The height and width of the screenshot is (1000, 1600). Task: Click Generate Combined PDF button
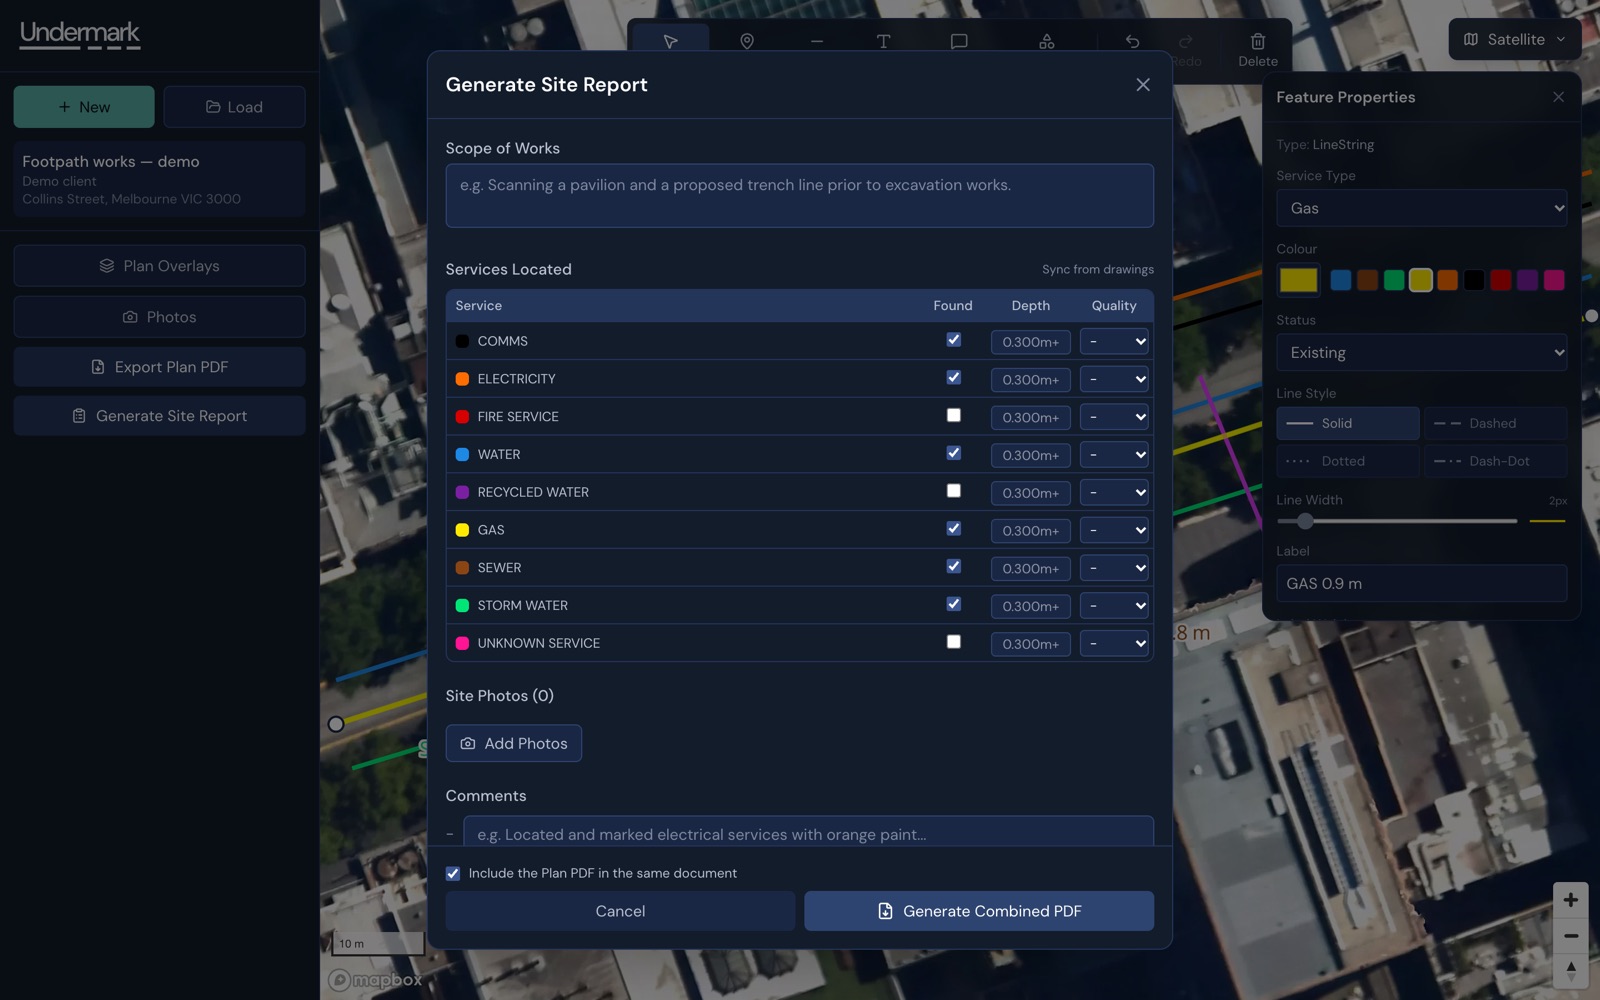pos(979,911)
